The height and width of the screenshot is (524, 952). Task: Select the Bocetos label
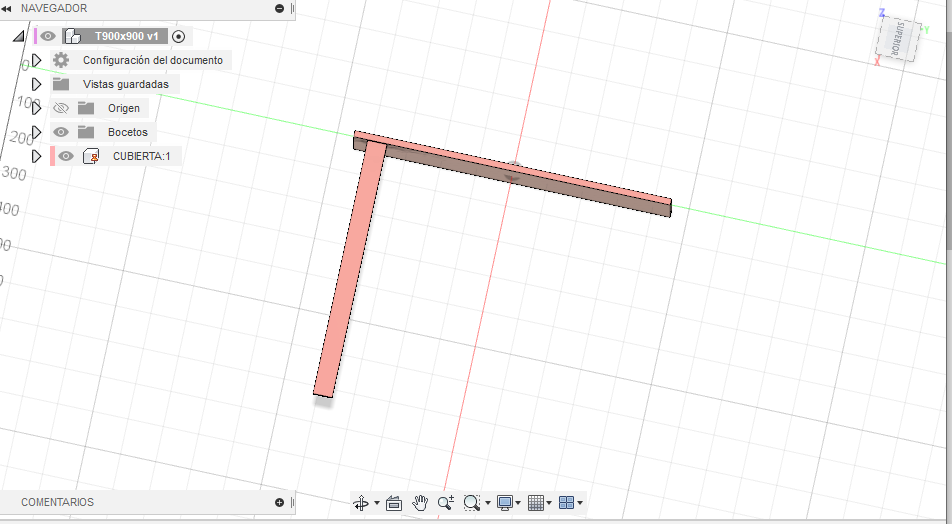tap(128, 132)
